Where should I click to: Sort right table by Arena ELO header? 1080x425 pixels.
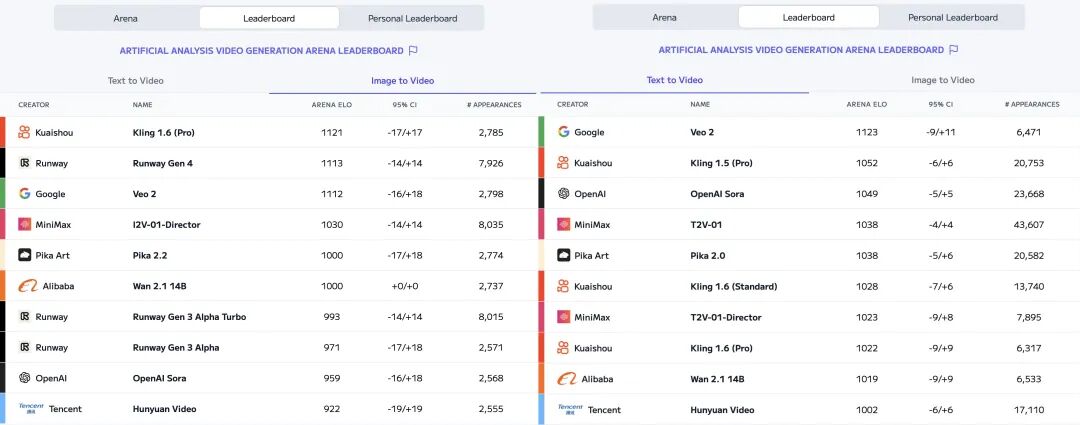click(x=866, y=105)
